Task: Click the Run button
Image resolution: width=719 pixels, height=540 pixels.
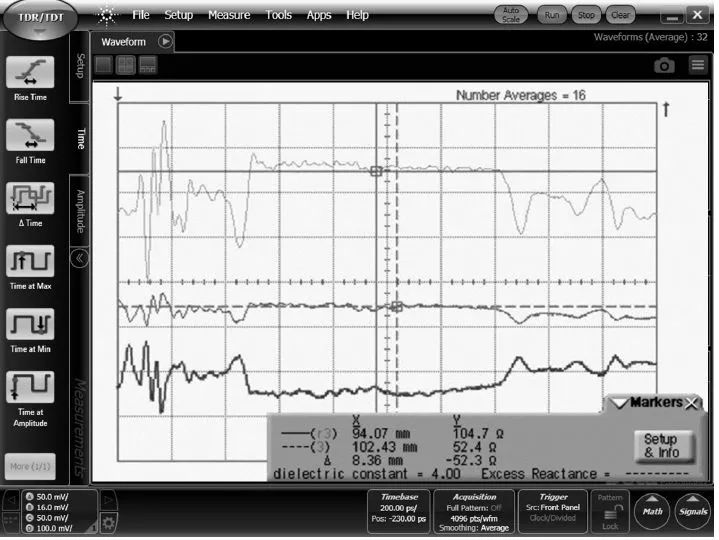Action: [552, 15]
